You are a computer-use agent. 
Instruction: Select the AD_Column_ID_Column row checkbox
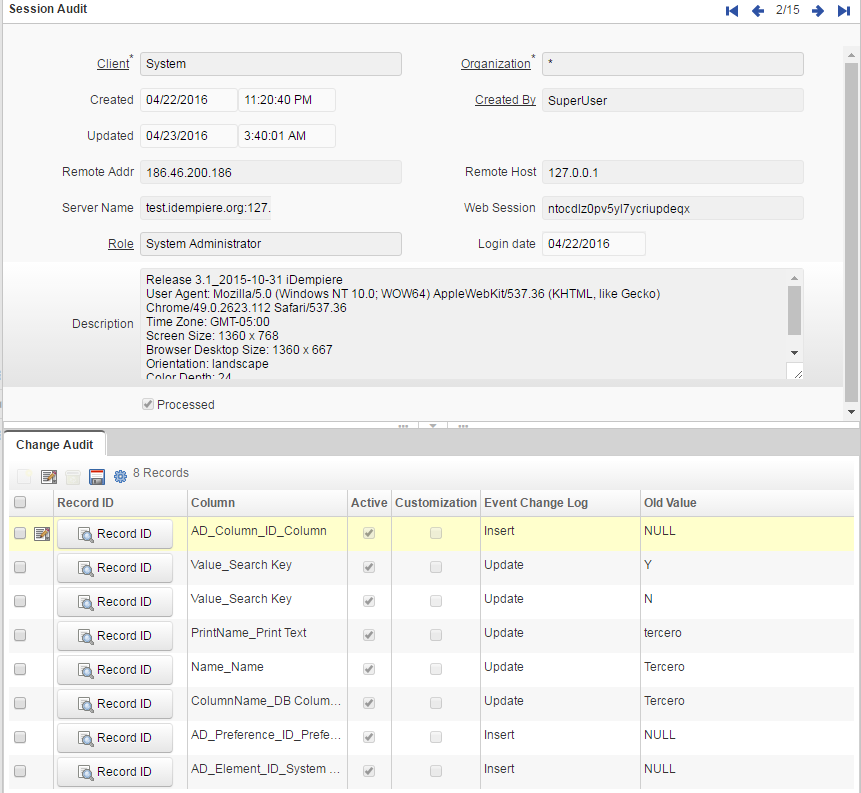click(20, 533)
